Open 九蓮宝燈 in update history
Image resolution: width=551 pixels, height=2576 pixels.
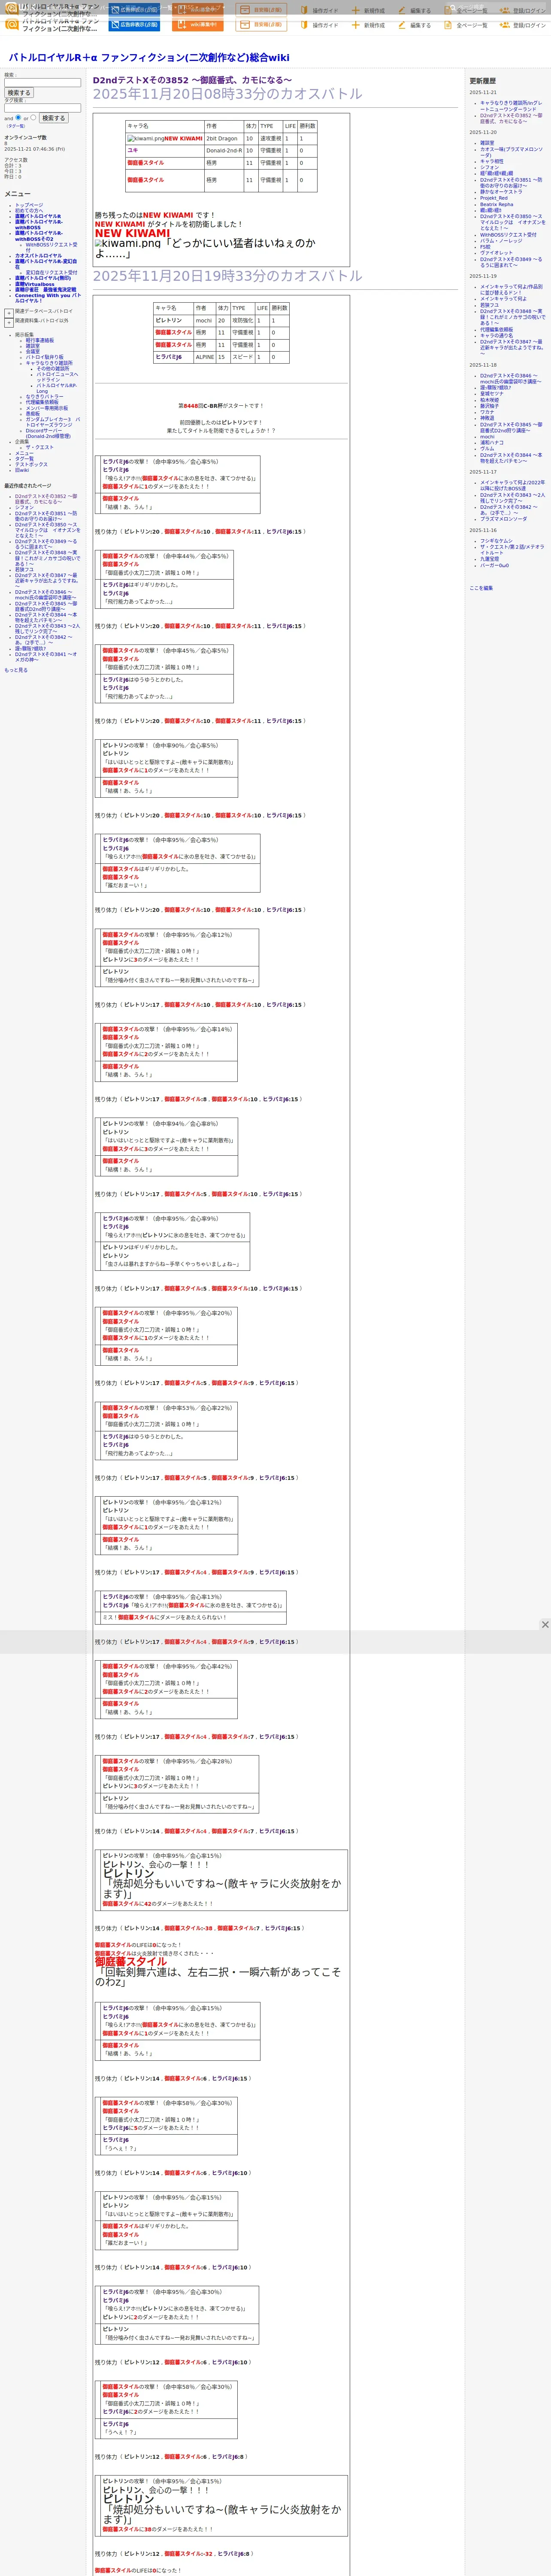pos(490,559)
